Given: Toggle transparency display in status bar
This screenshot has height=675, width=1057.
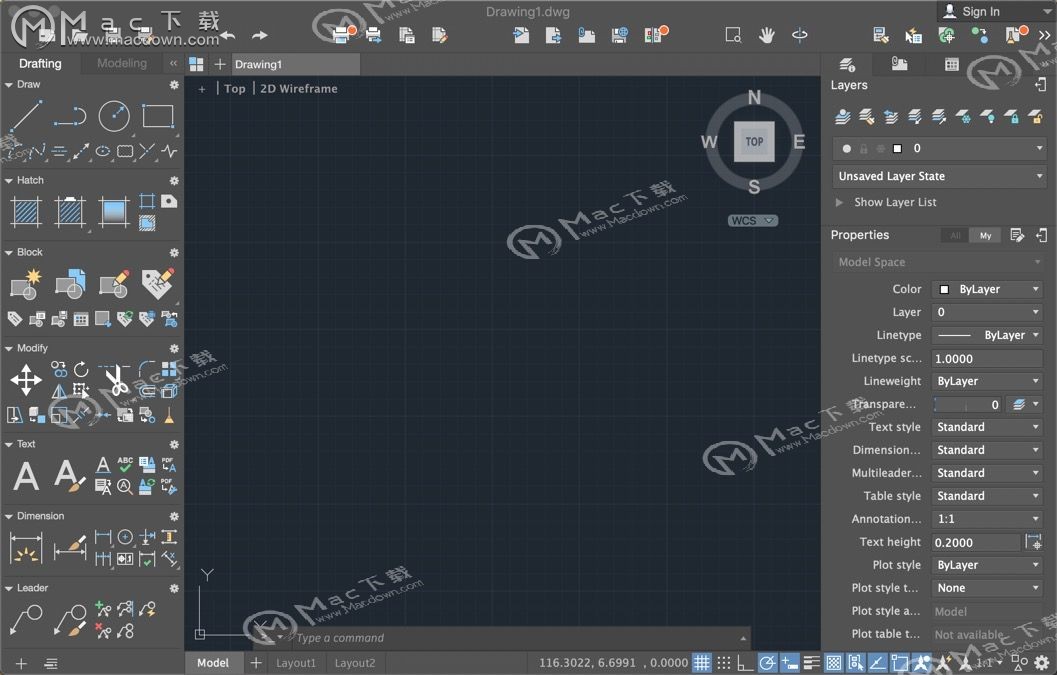Looking at the screenshot, I should [834, 663].
